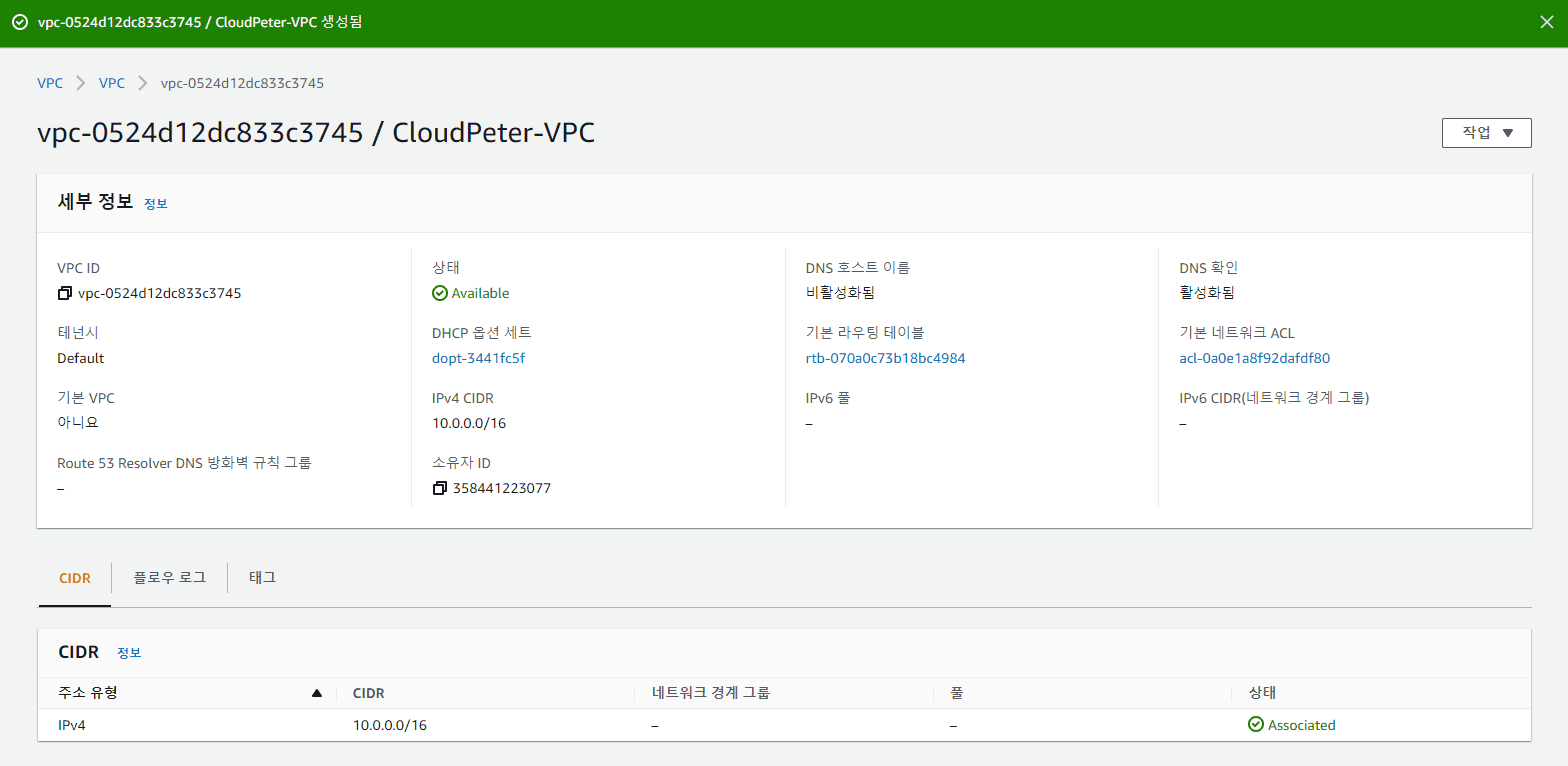Open network ACL acl-0a0e1a8f92dafdf80
This screenshot has width=1568, height=766.
(1254, 359)
